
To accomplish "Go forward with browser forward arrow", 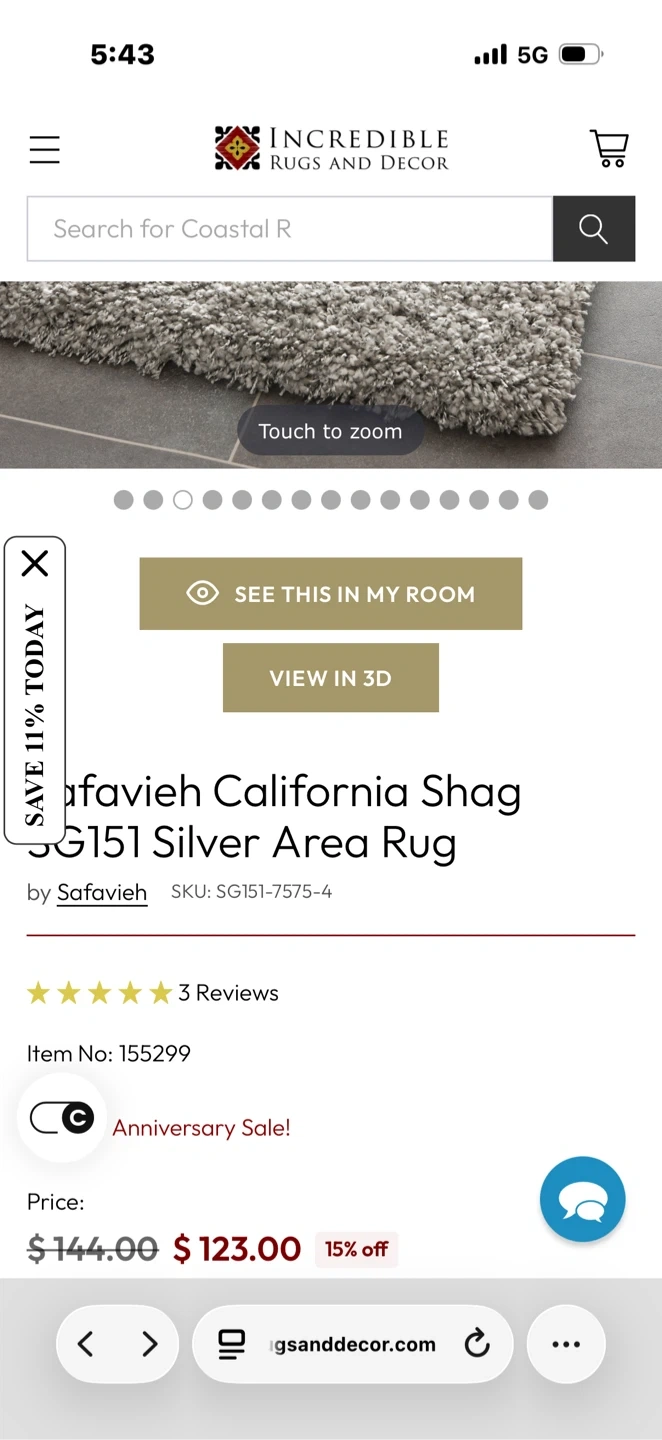I will [x=150, y=1344].
